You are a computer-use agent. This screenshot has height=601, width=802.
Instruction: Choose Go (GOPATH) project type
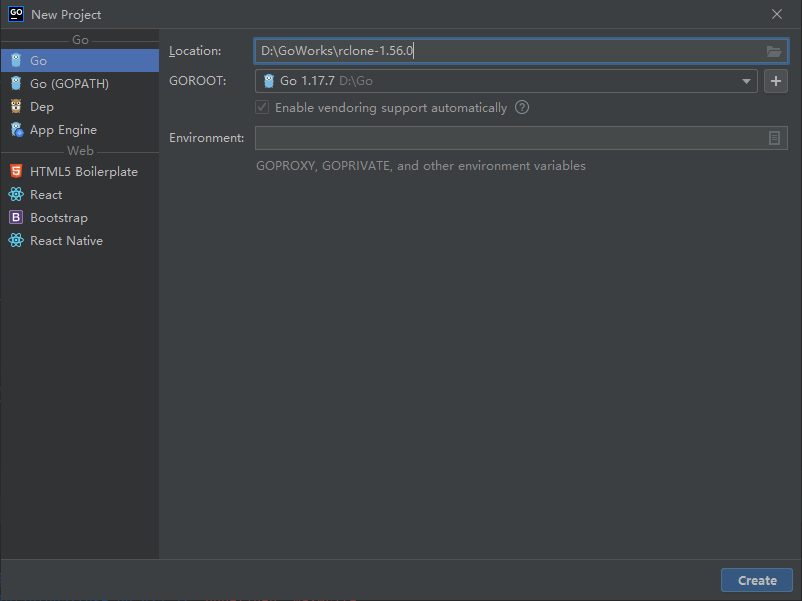(x=80, y=83)
